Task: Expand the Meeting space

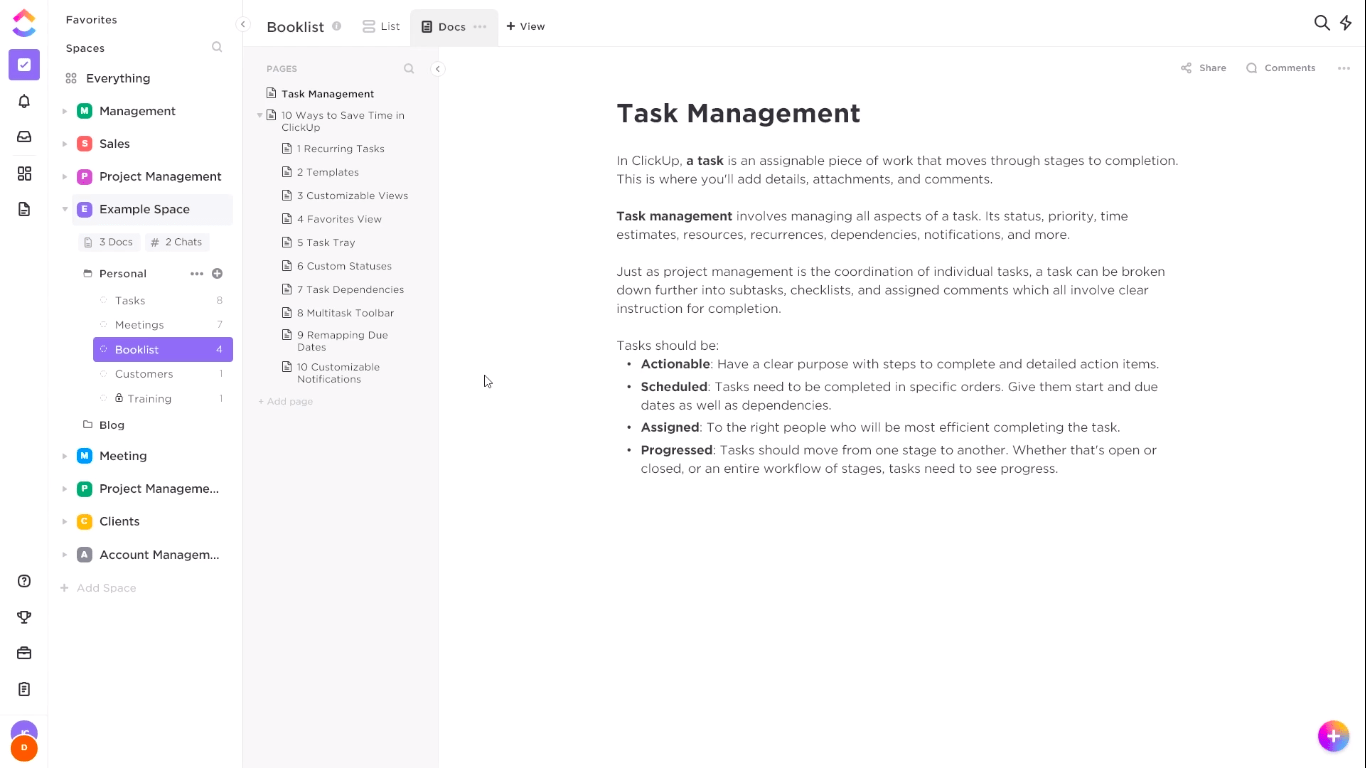Action: (65, 456)
